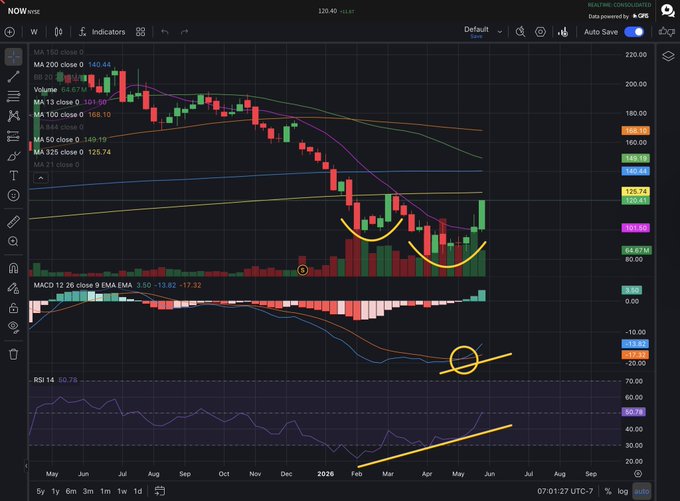Toggle auto scale mode
Viewport: 680px width, 501px height.
click(x=642, y=491)
